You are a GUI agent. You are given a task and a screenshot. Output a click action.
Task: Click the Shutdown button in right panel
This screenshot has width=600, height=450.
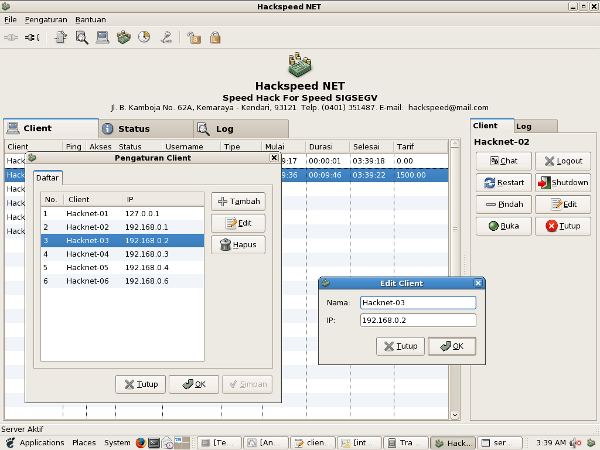pos(563,183)
